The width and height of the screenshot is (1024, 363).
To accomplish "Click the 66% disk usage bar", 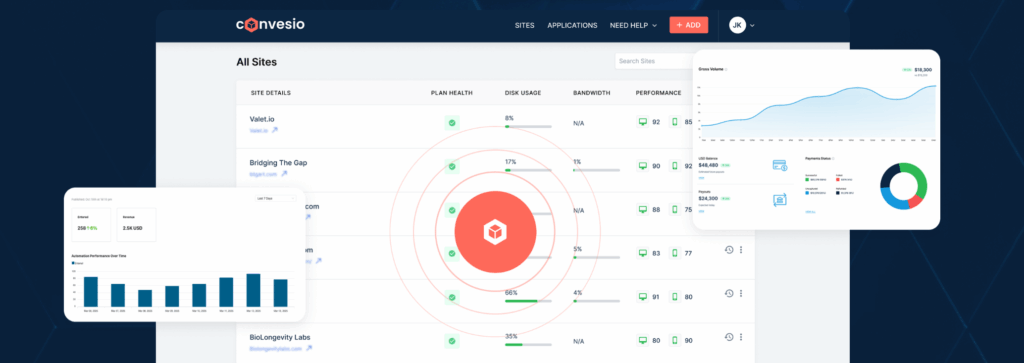I will [528, 301].
